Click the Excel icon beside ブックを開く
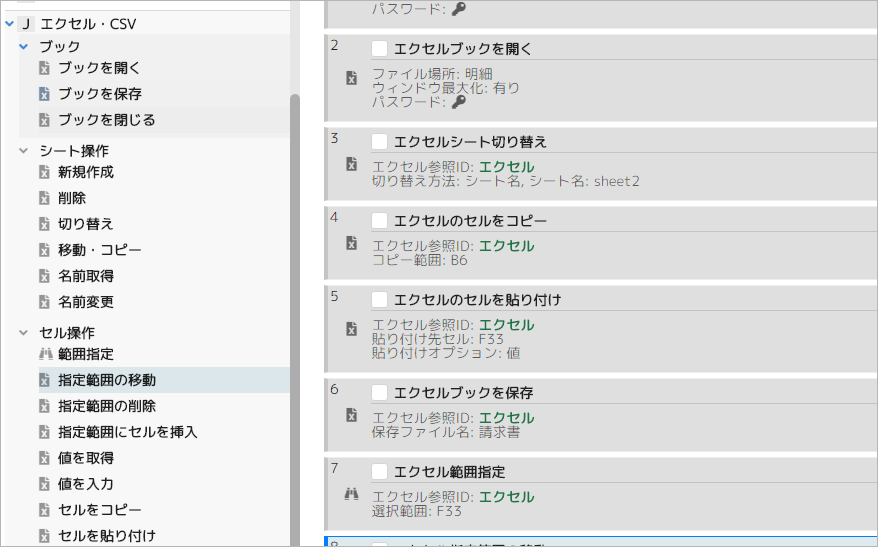The height and width of the screenshot is (547, 878). [x=44, y=68]
